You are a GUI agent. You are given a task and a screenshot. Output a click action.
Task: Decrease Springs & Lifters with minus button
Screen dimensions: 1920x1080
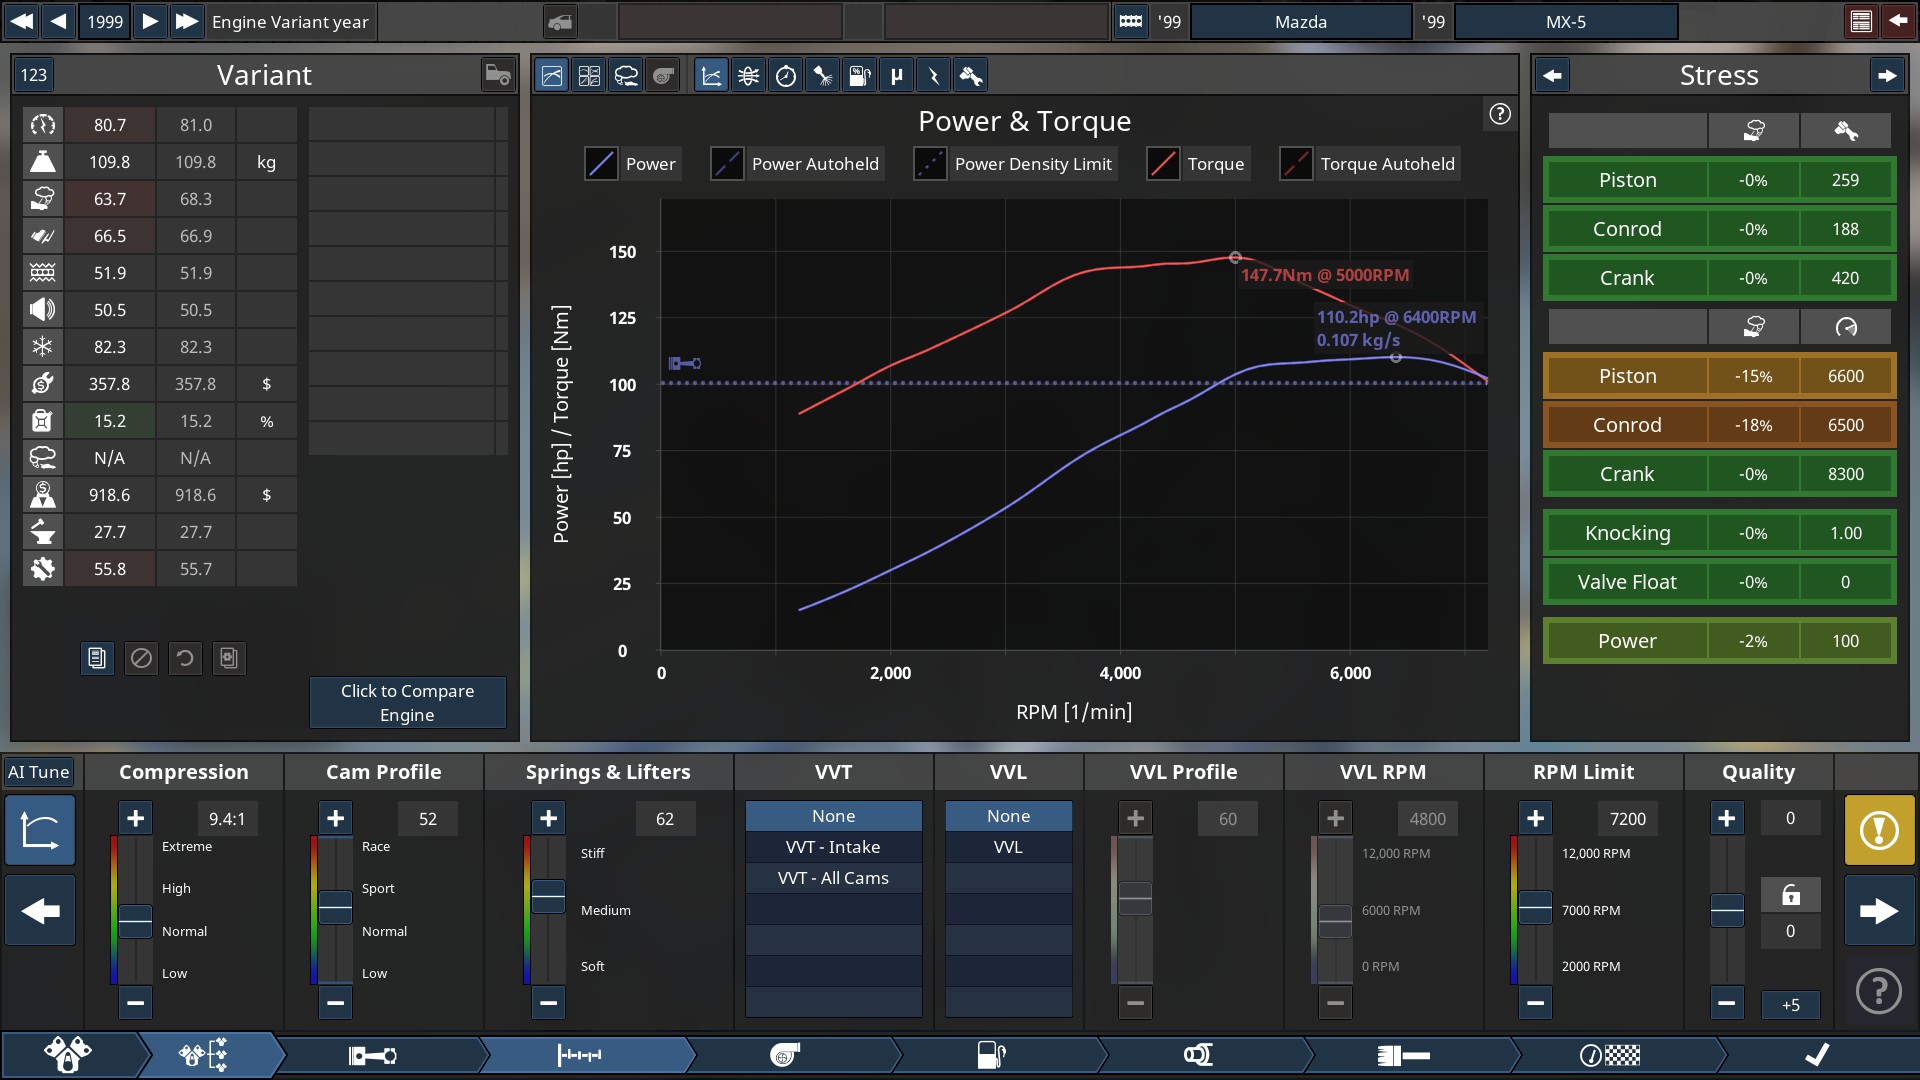pos(548,1002)
